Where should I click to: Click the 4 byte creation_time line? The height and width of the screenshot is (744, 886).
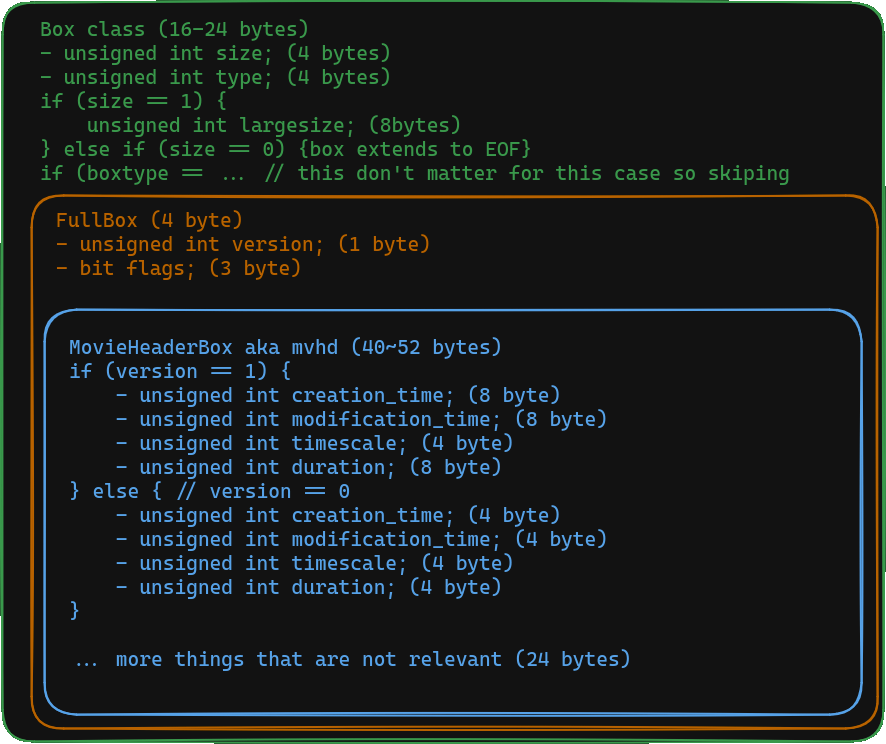tap(338, 515)
